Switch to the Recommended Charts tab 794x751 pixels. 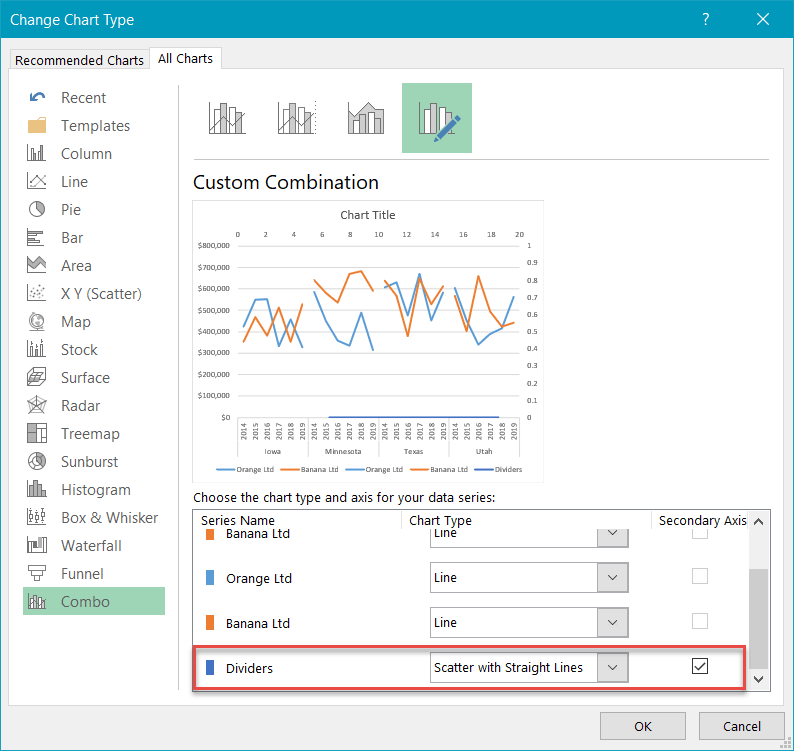80,60
